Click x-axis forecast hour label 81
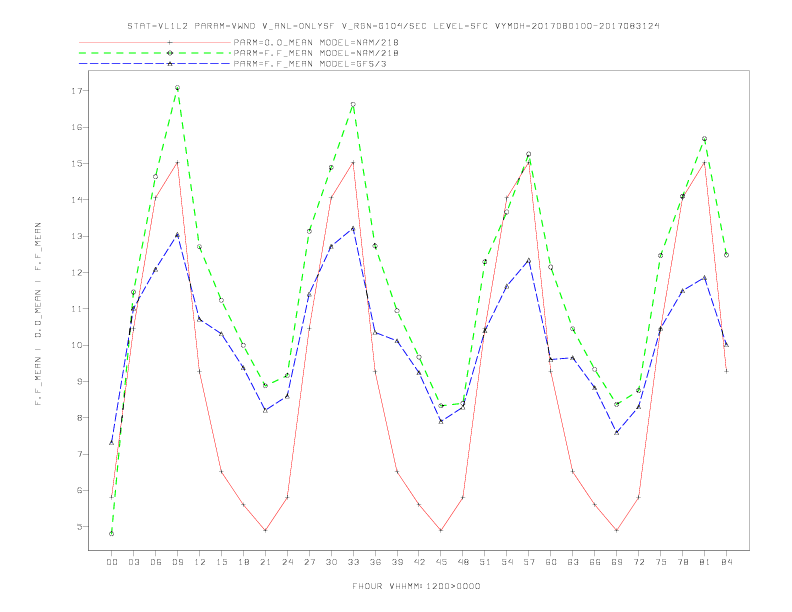792x612 pixels. [x=705, y=562]
